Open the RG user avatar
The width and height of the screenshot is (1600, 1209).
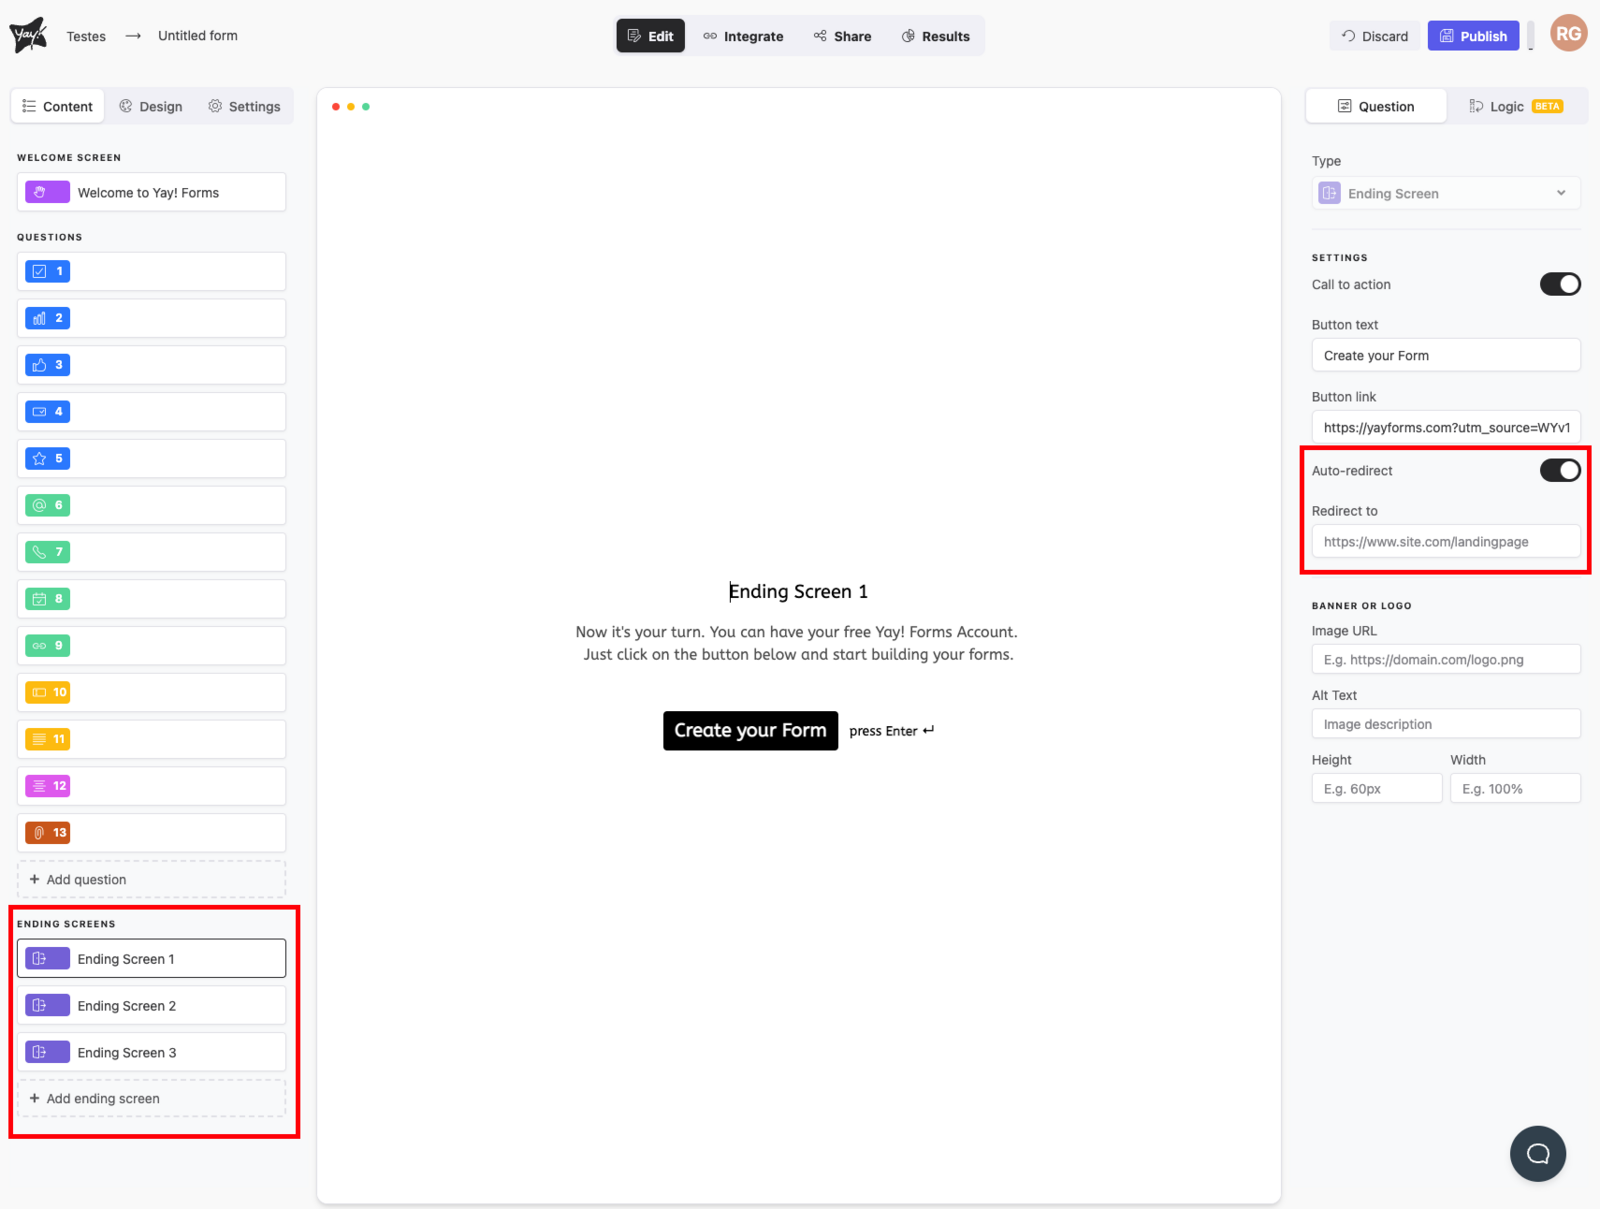(x=1568, y=34)
